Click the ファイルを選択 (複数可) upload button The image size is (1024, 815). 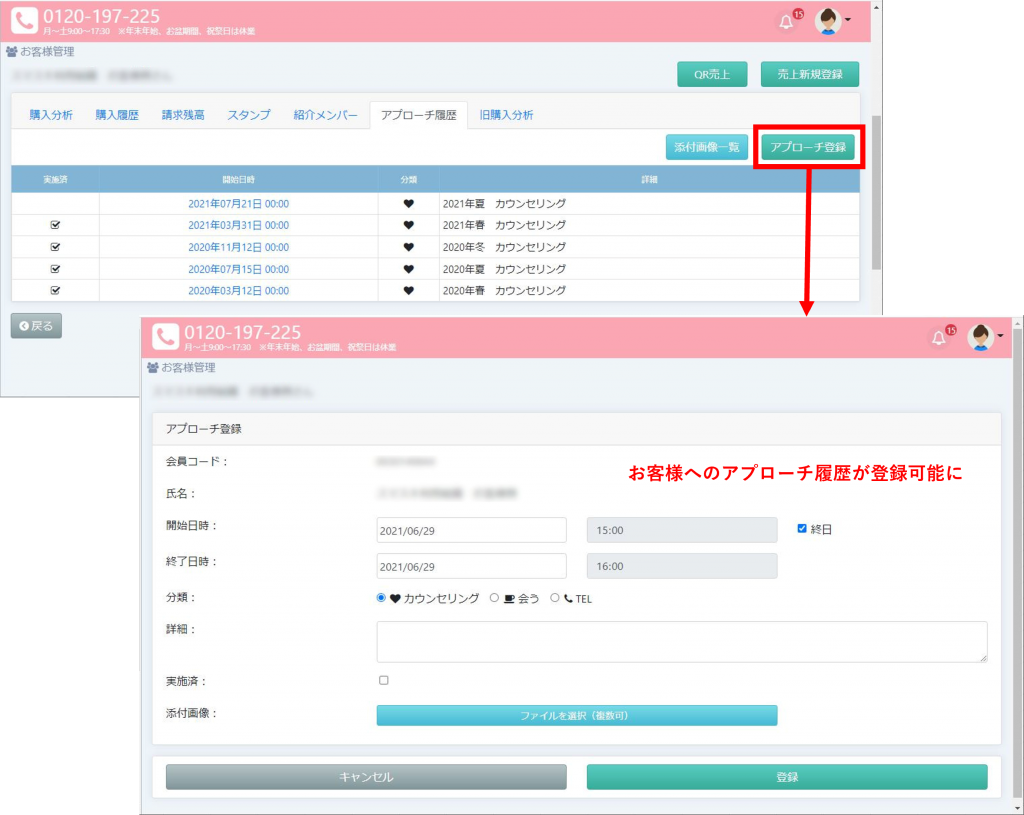point(576,715)
